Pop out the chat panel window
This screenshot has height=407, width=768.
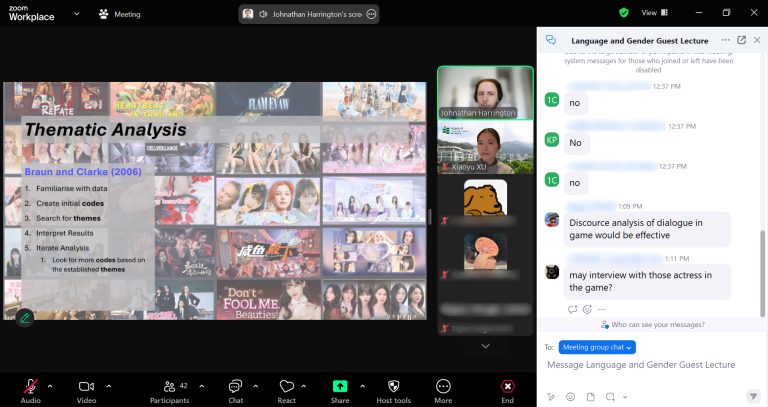click(x=742, y=40)
